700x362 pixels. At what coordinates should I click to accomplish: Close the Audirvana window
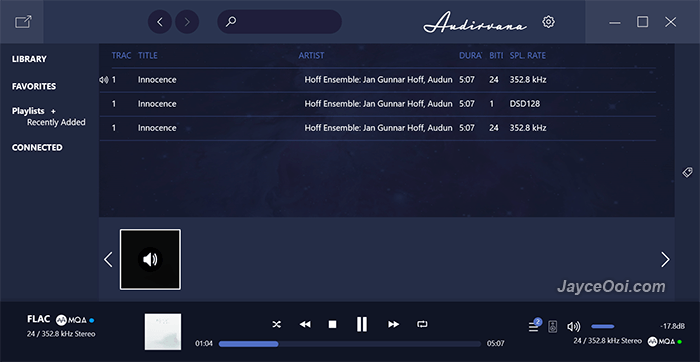(671, 22)
